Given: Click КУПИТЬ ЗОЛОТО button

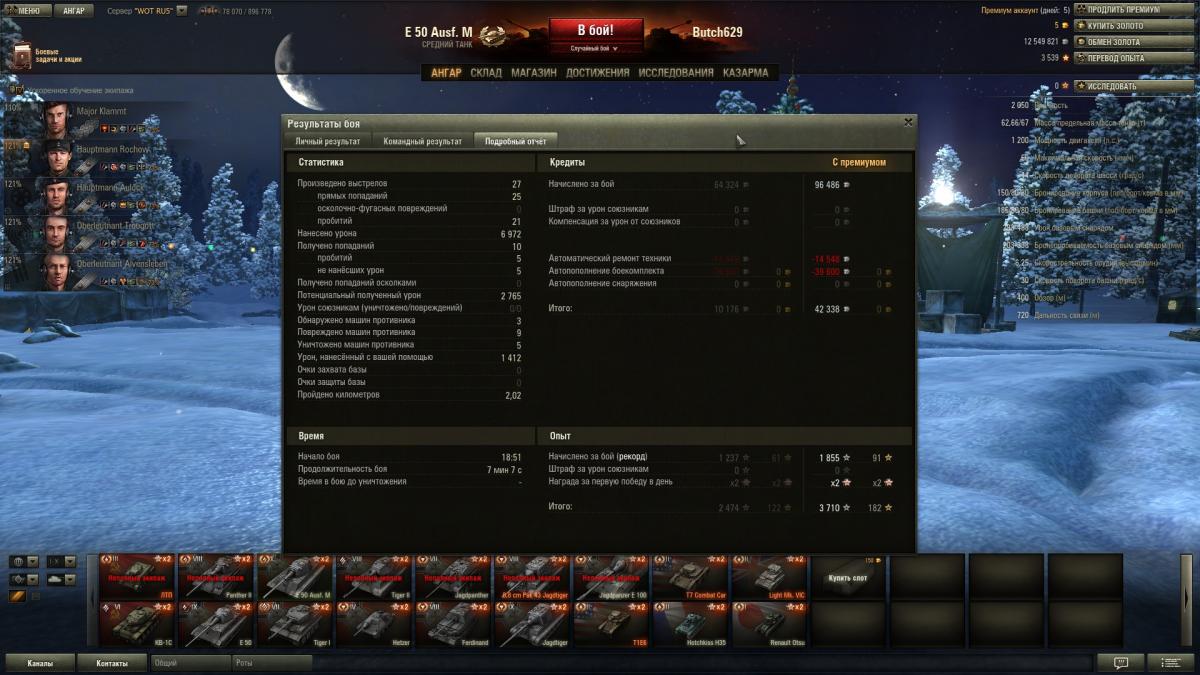Looking at the screenshot, I should coord(1134,26).
